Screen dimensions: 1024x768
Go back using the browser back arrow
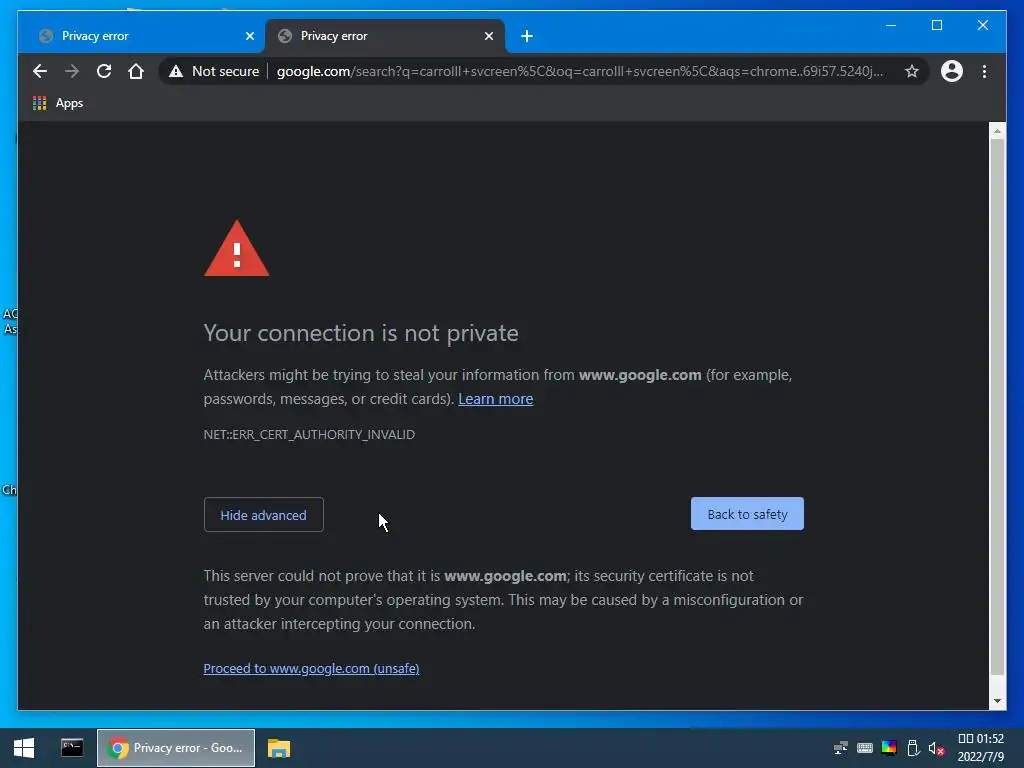click(x=40, y=71)
